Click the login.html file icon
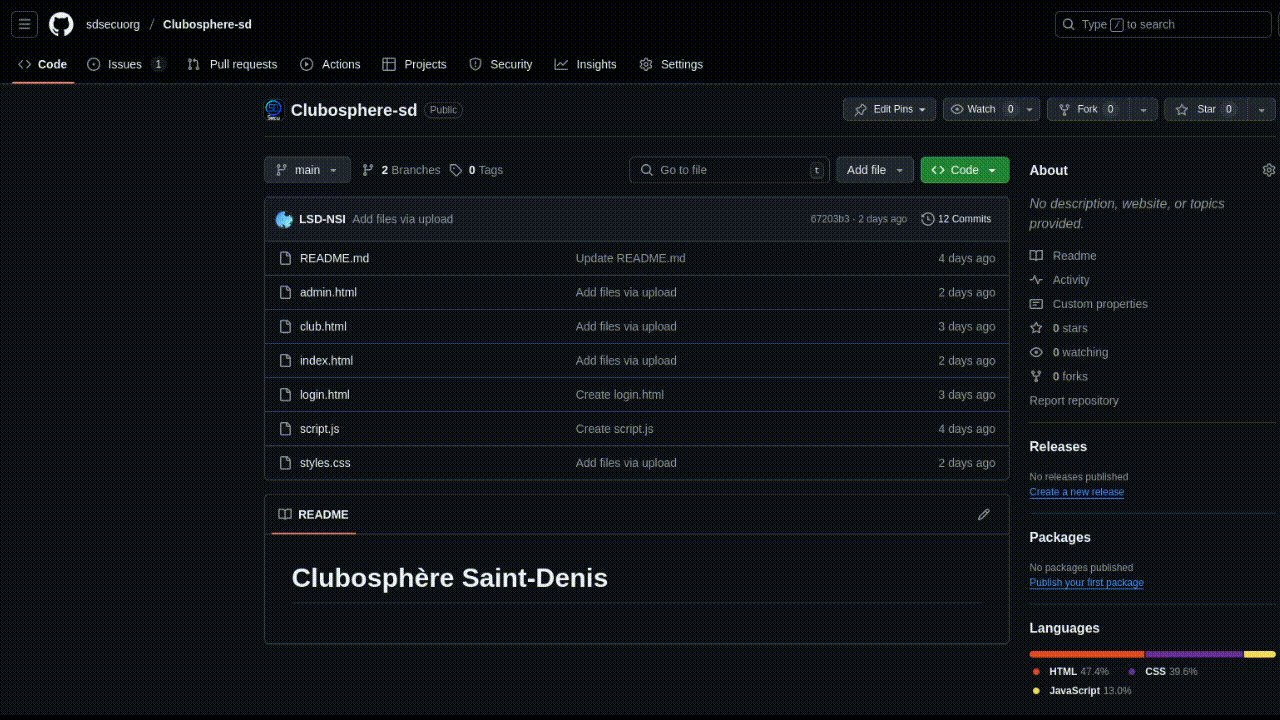 285,394
